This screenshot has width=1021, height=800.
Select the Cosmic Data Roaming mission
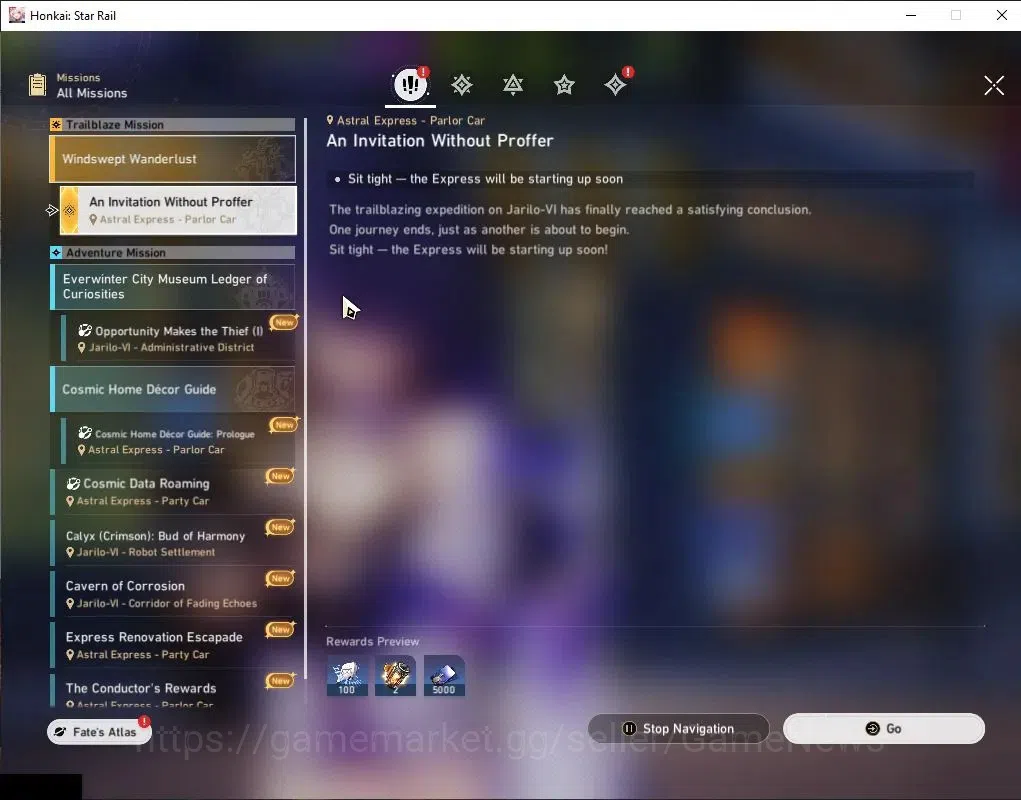[173, 491]
